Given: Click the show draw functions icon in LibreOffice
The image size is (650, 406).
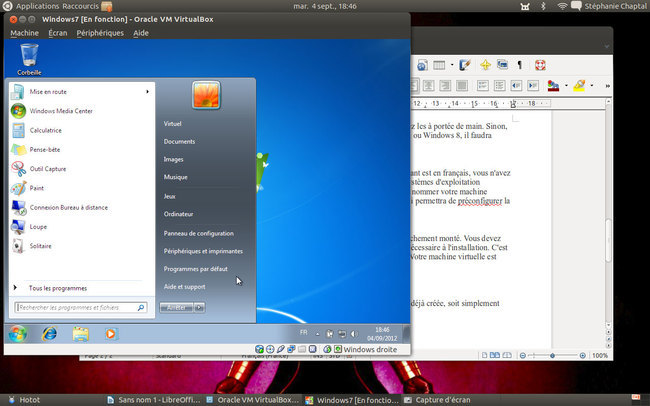Looking at the screenshot, I should point(465,65).
